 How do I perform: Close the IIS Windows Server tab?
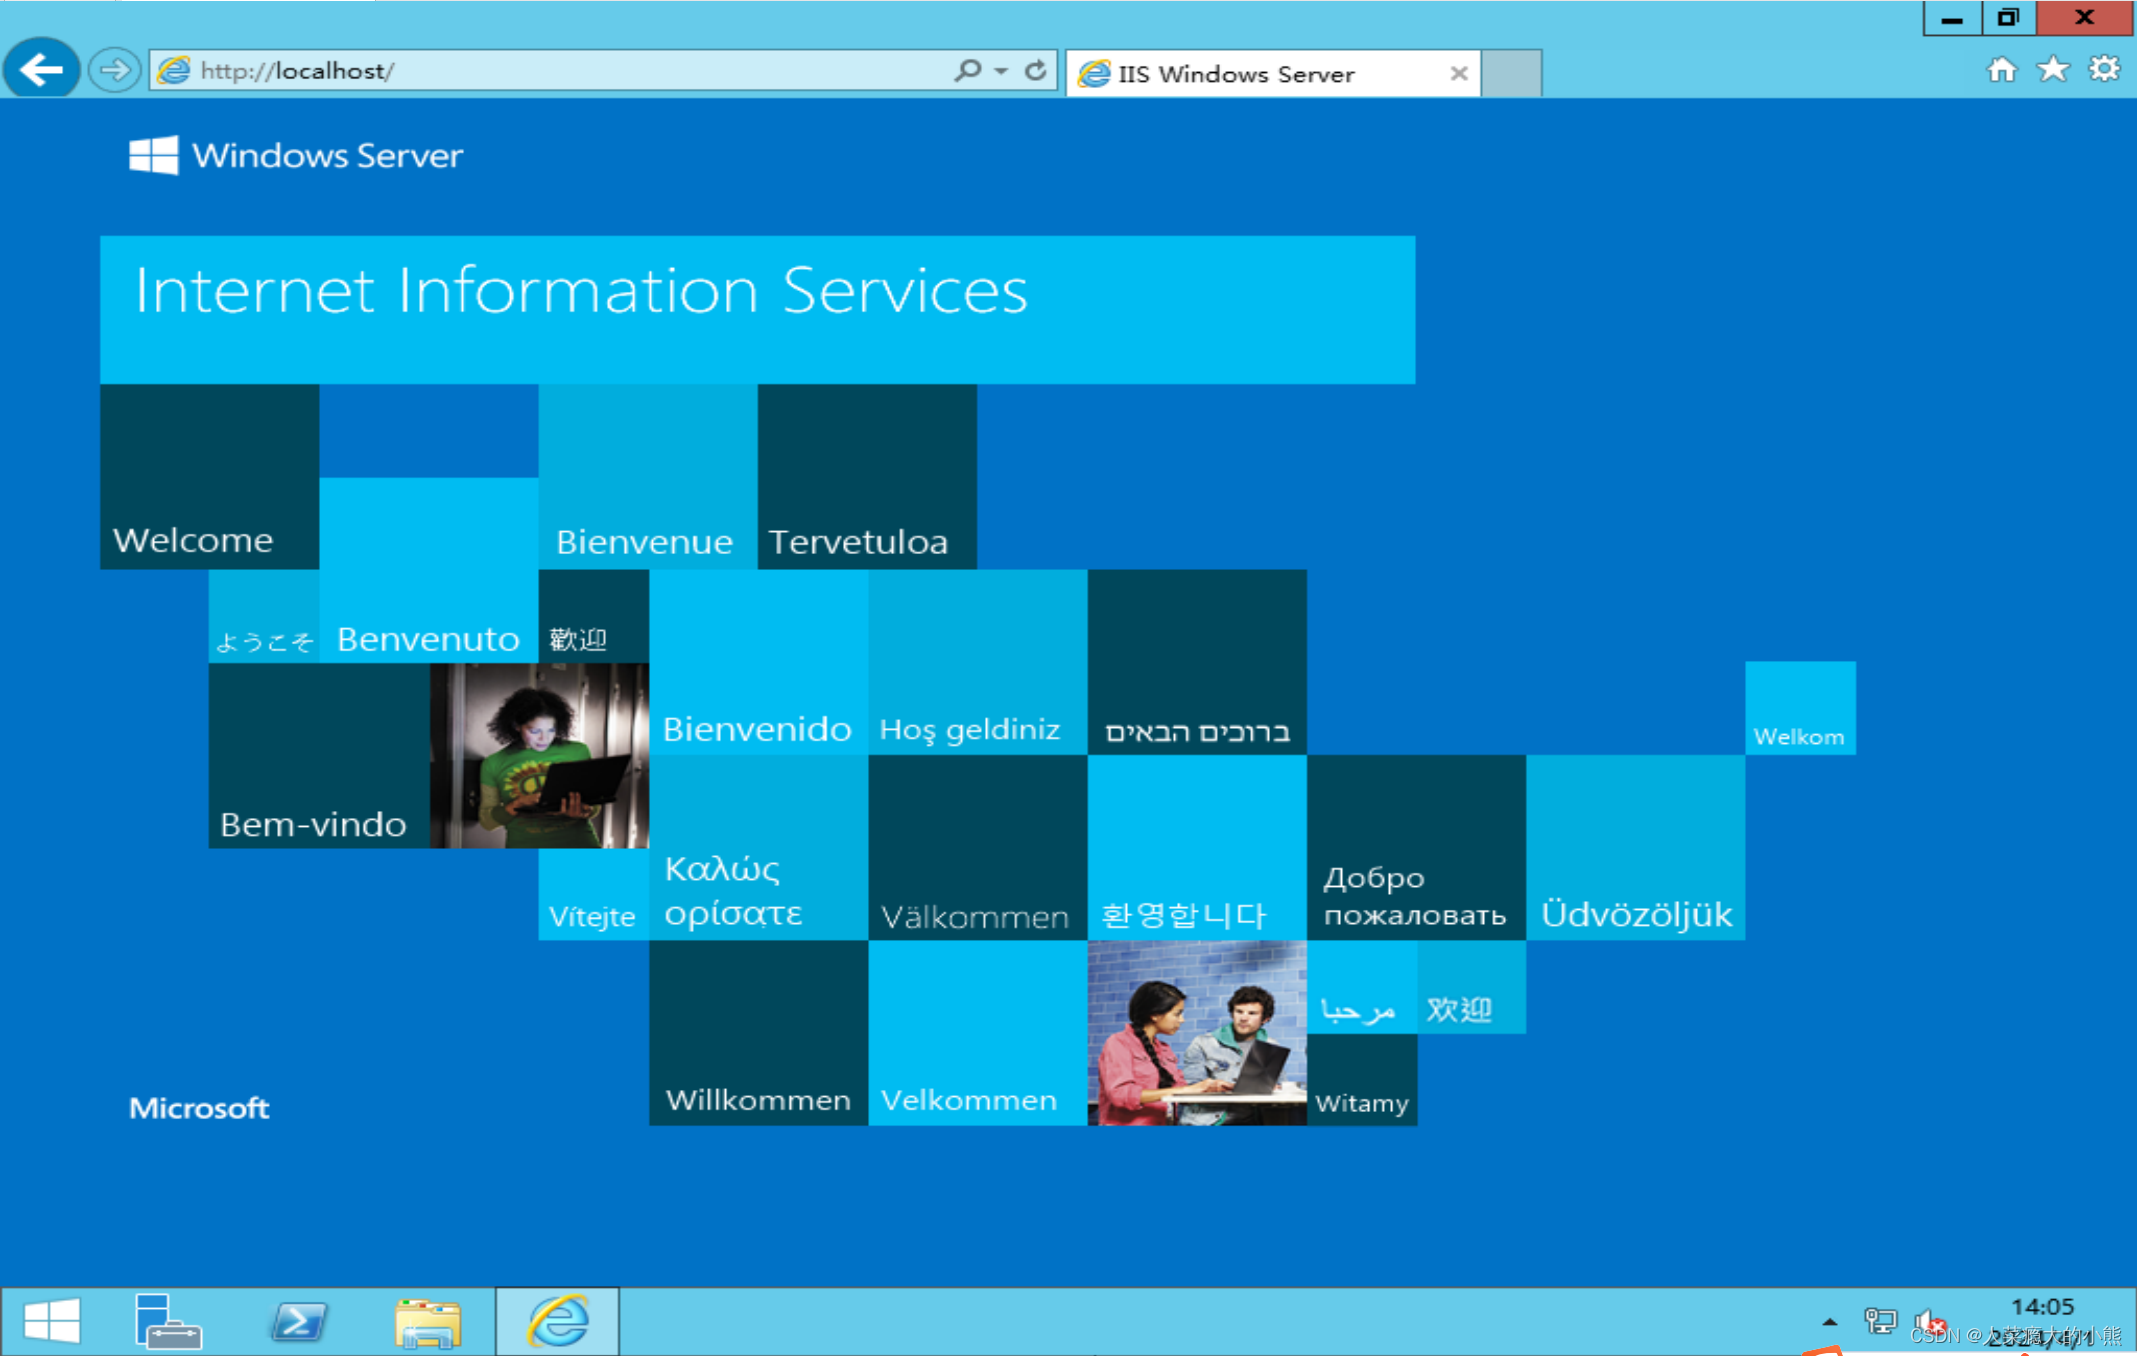point(1459,73)
